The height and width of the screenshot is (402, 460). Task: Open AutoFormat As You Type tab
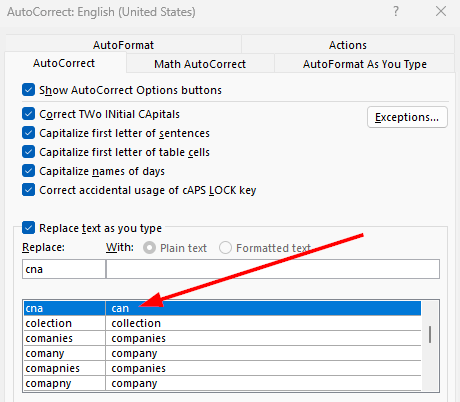coord(365,64)
